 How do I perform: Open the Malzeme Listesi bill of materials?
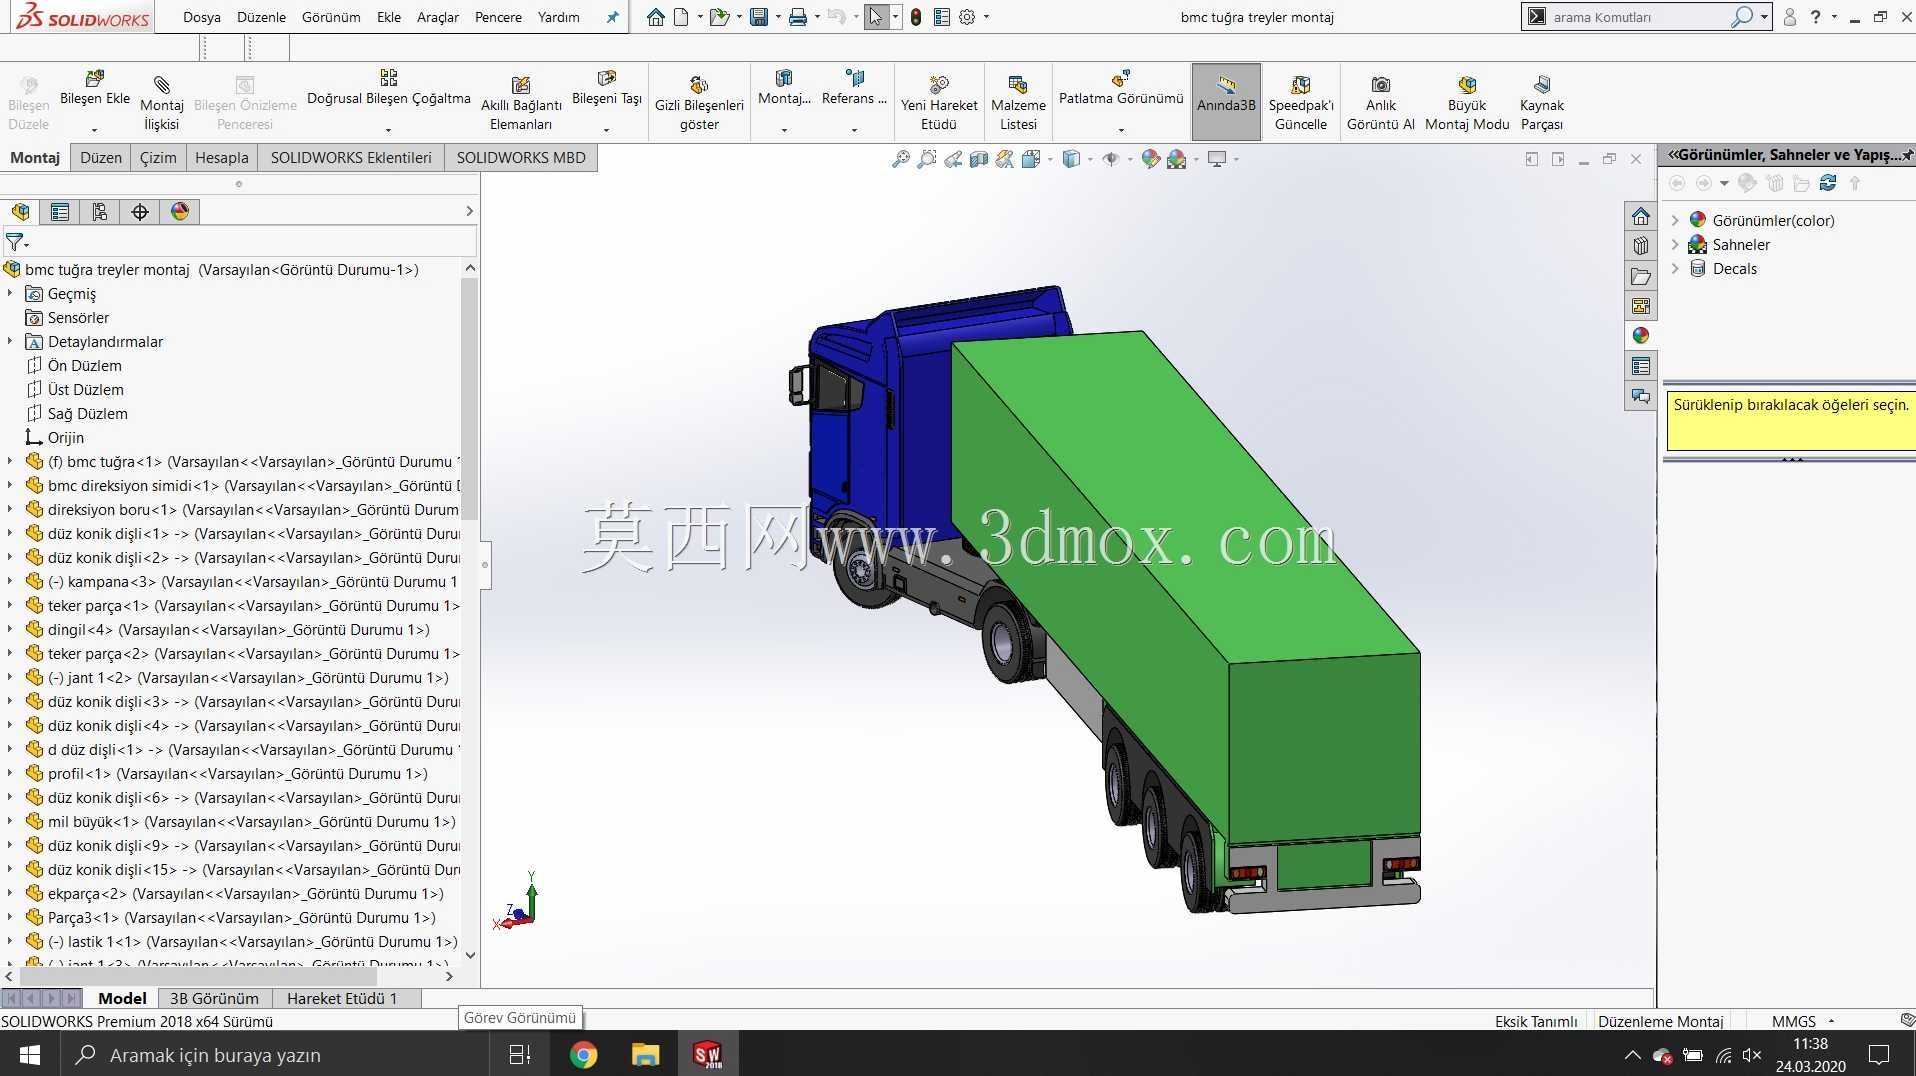click(x=1018, y=102)
